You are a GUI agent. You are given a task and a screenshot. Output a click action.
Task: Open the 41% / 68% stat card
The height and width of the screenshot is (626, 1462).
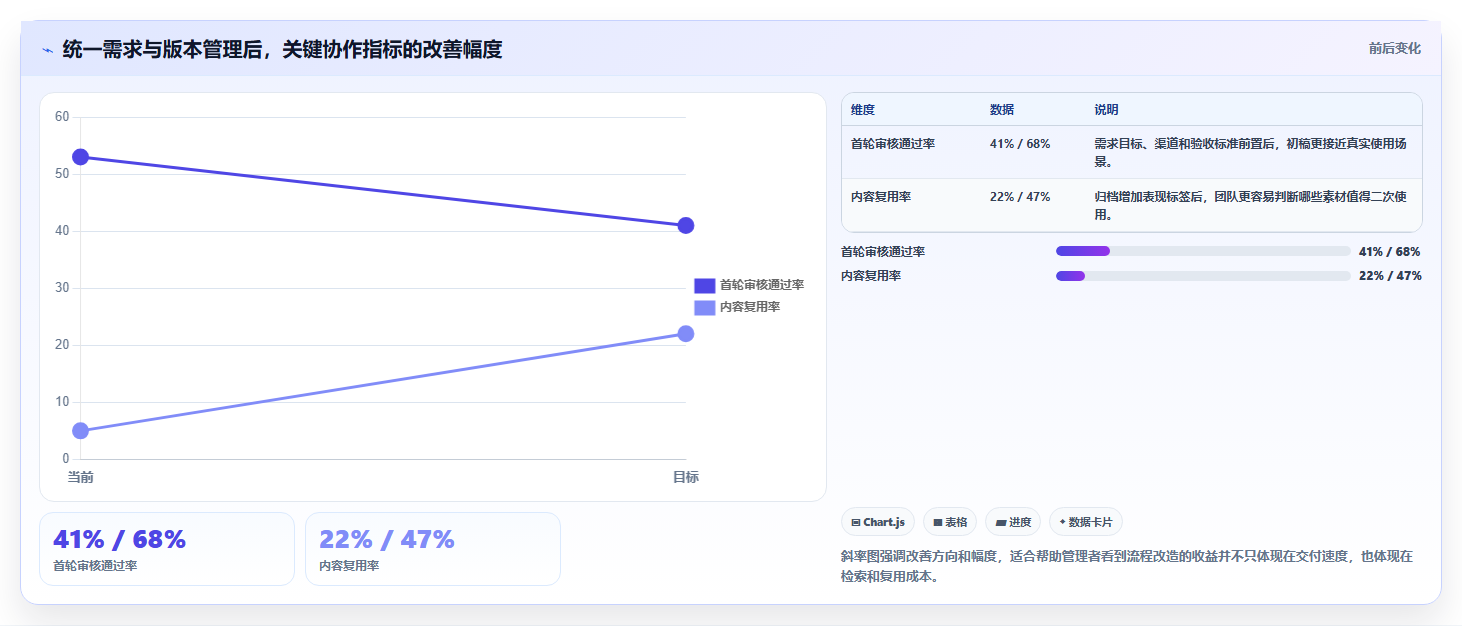(167, 549)
